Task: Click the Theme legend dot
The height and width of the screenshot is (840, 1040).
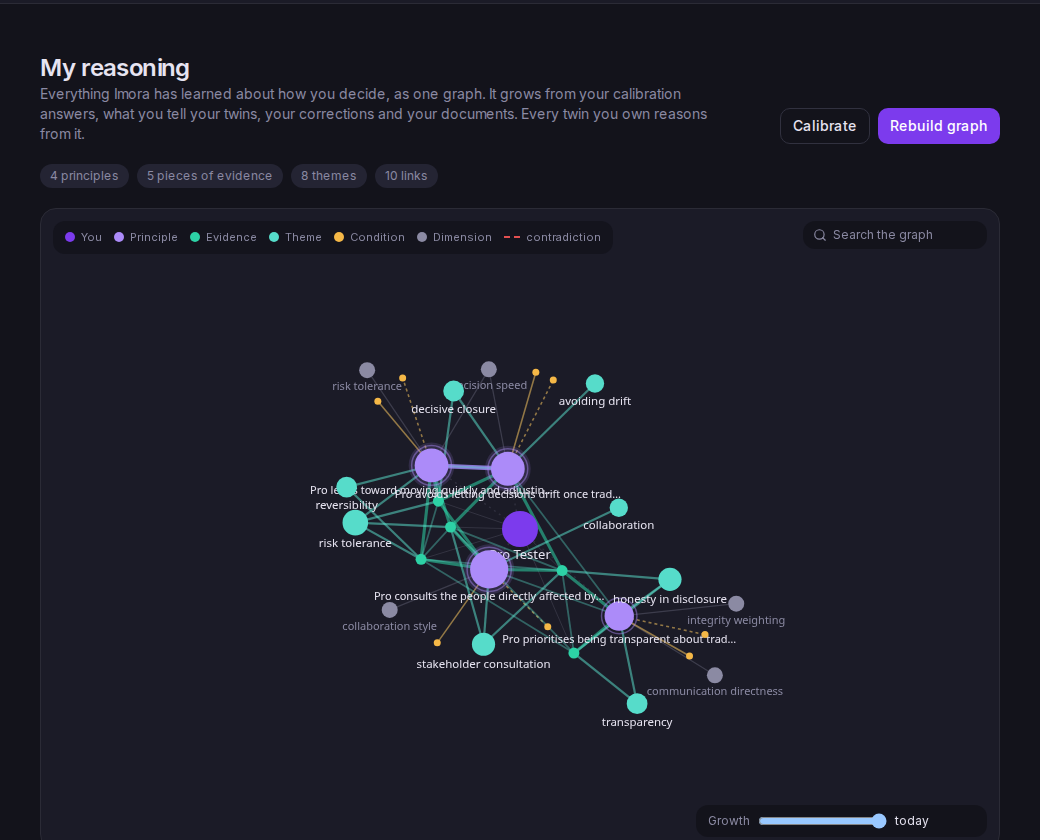Action: (x=274, y=237)
